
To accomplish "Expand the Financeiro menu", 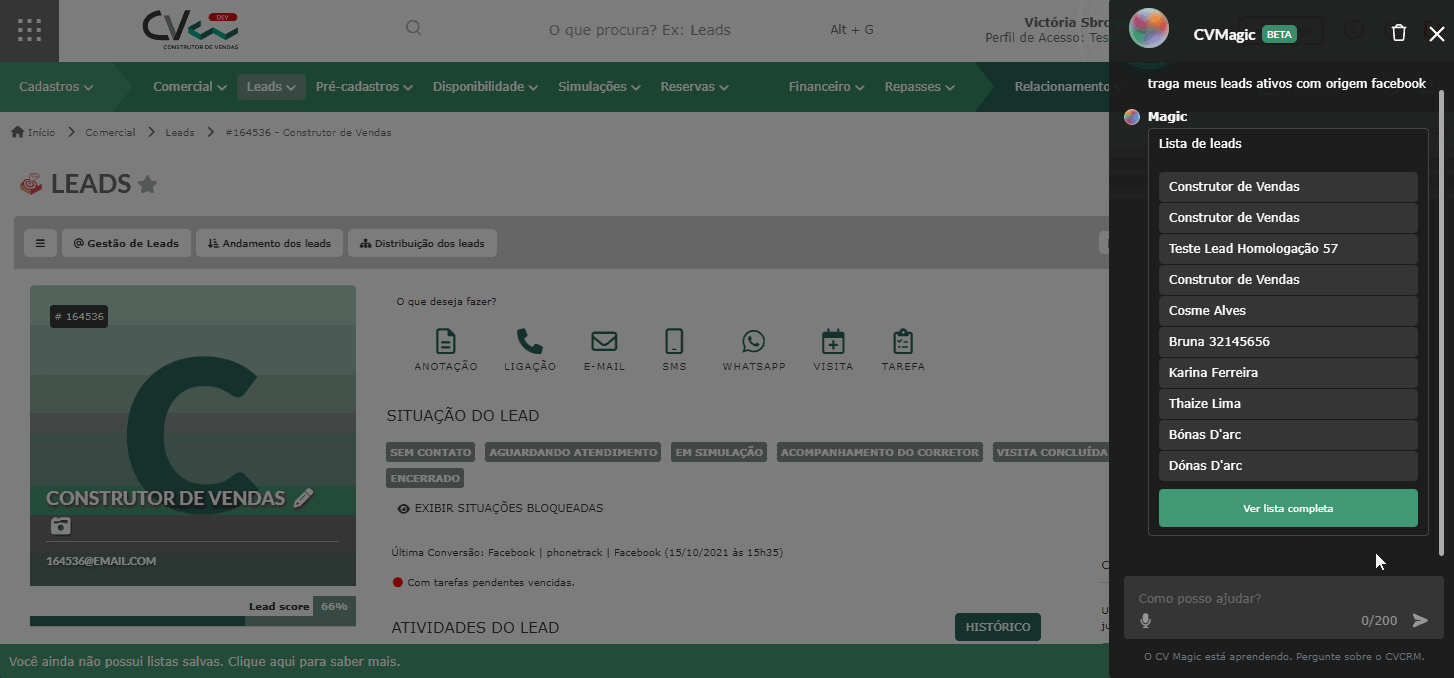I will pos(826,87).
